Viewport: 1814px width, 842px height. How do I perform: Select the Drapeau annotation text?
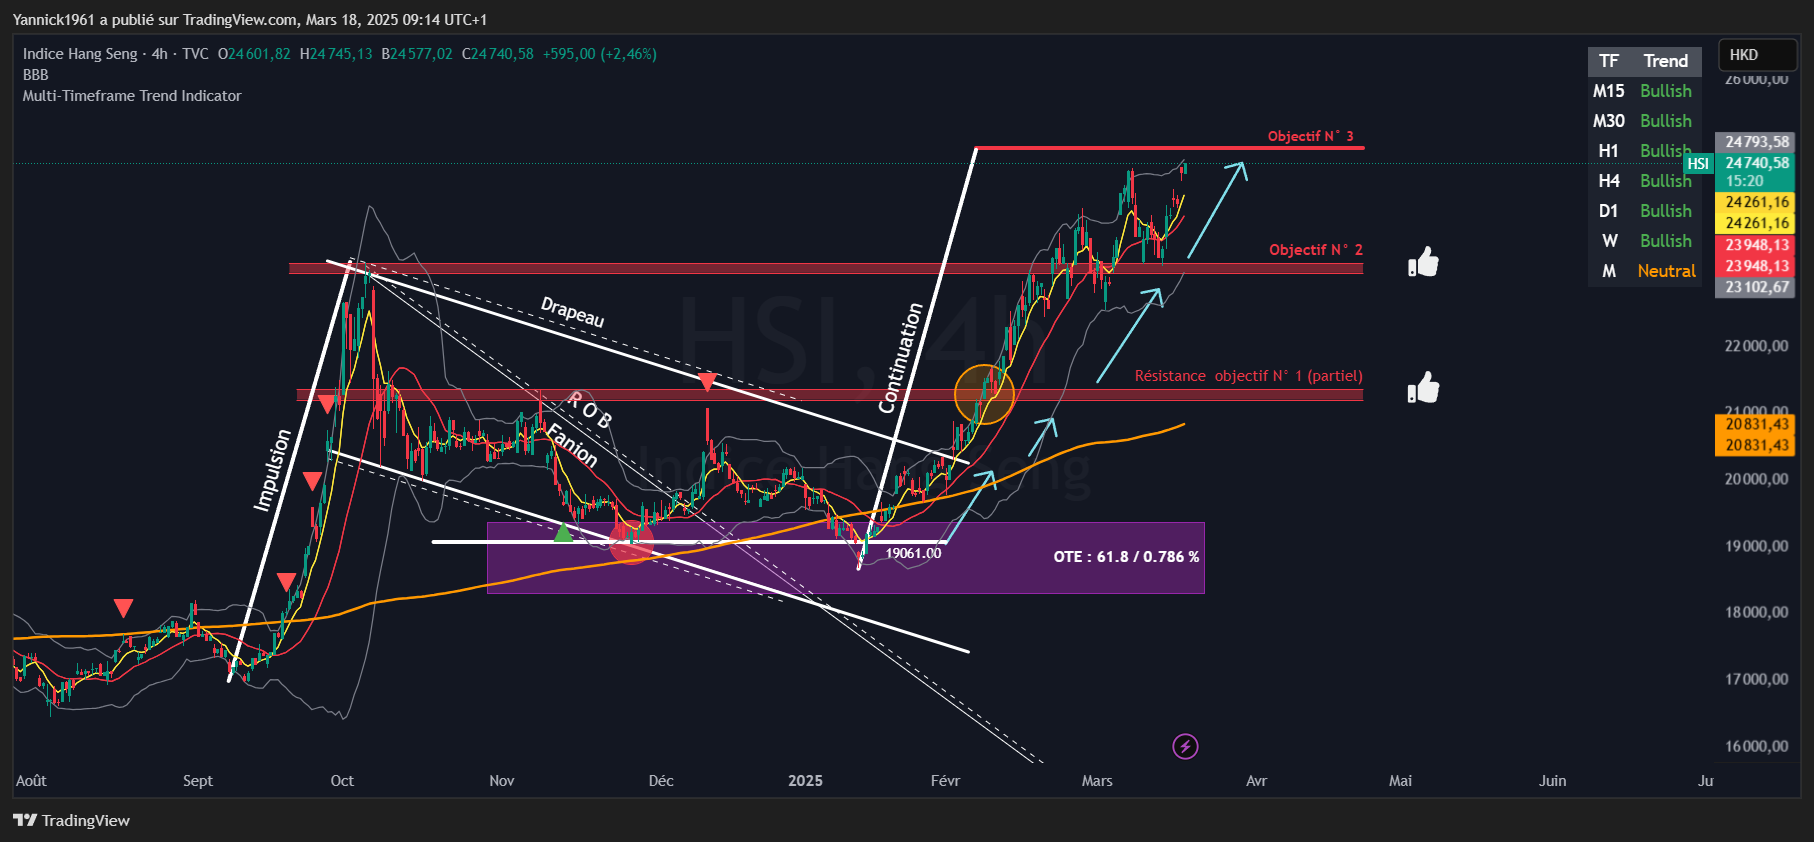[x=573, y=311]
